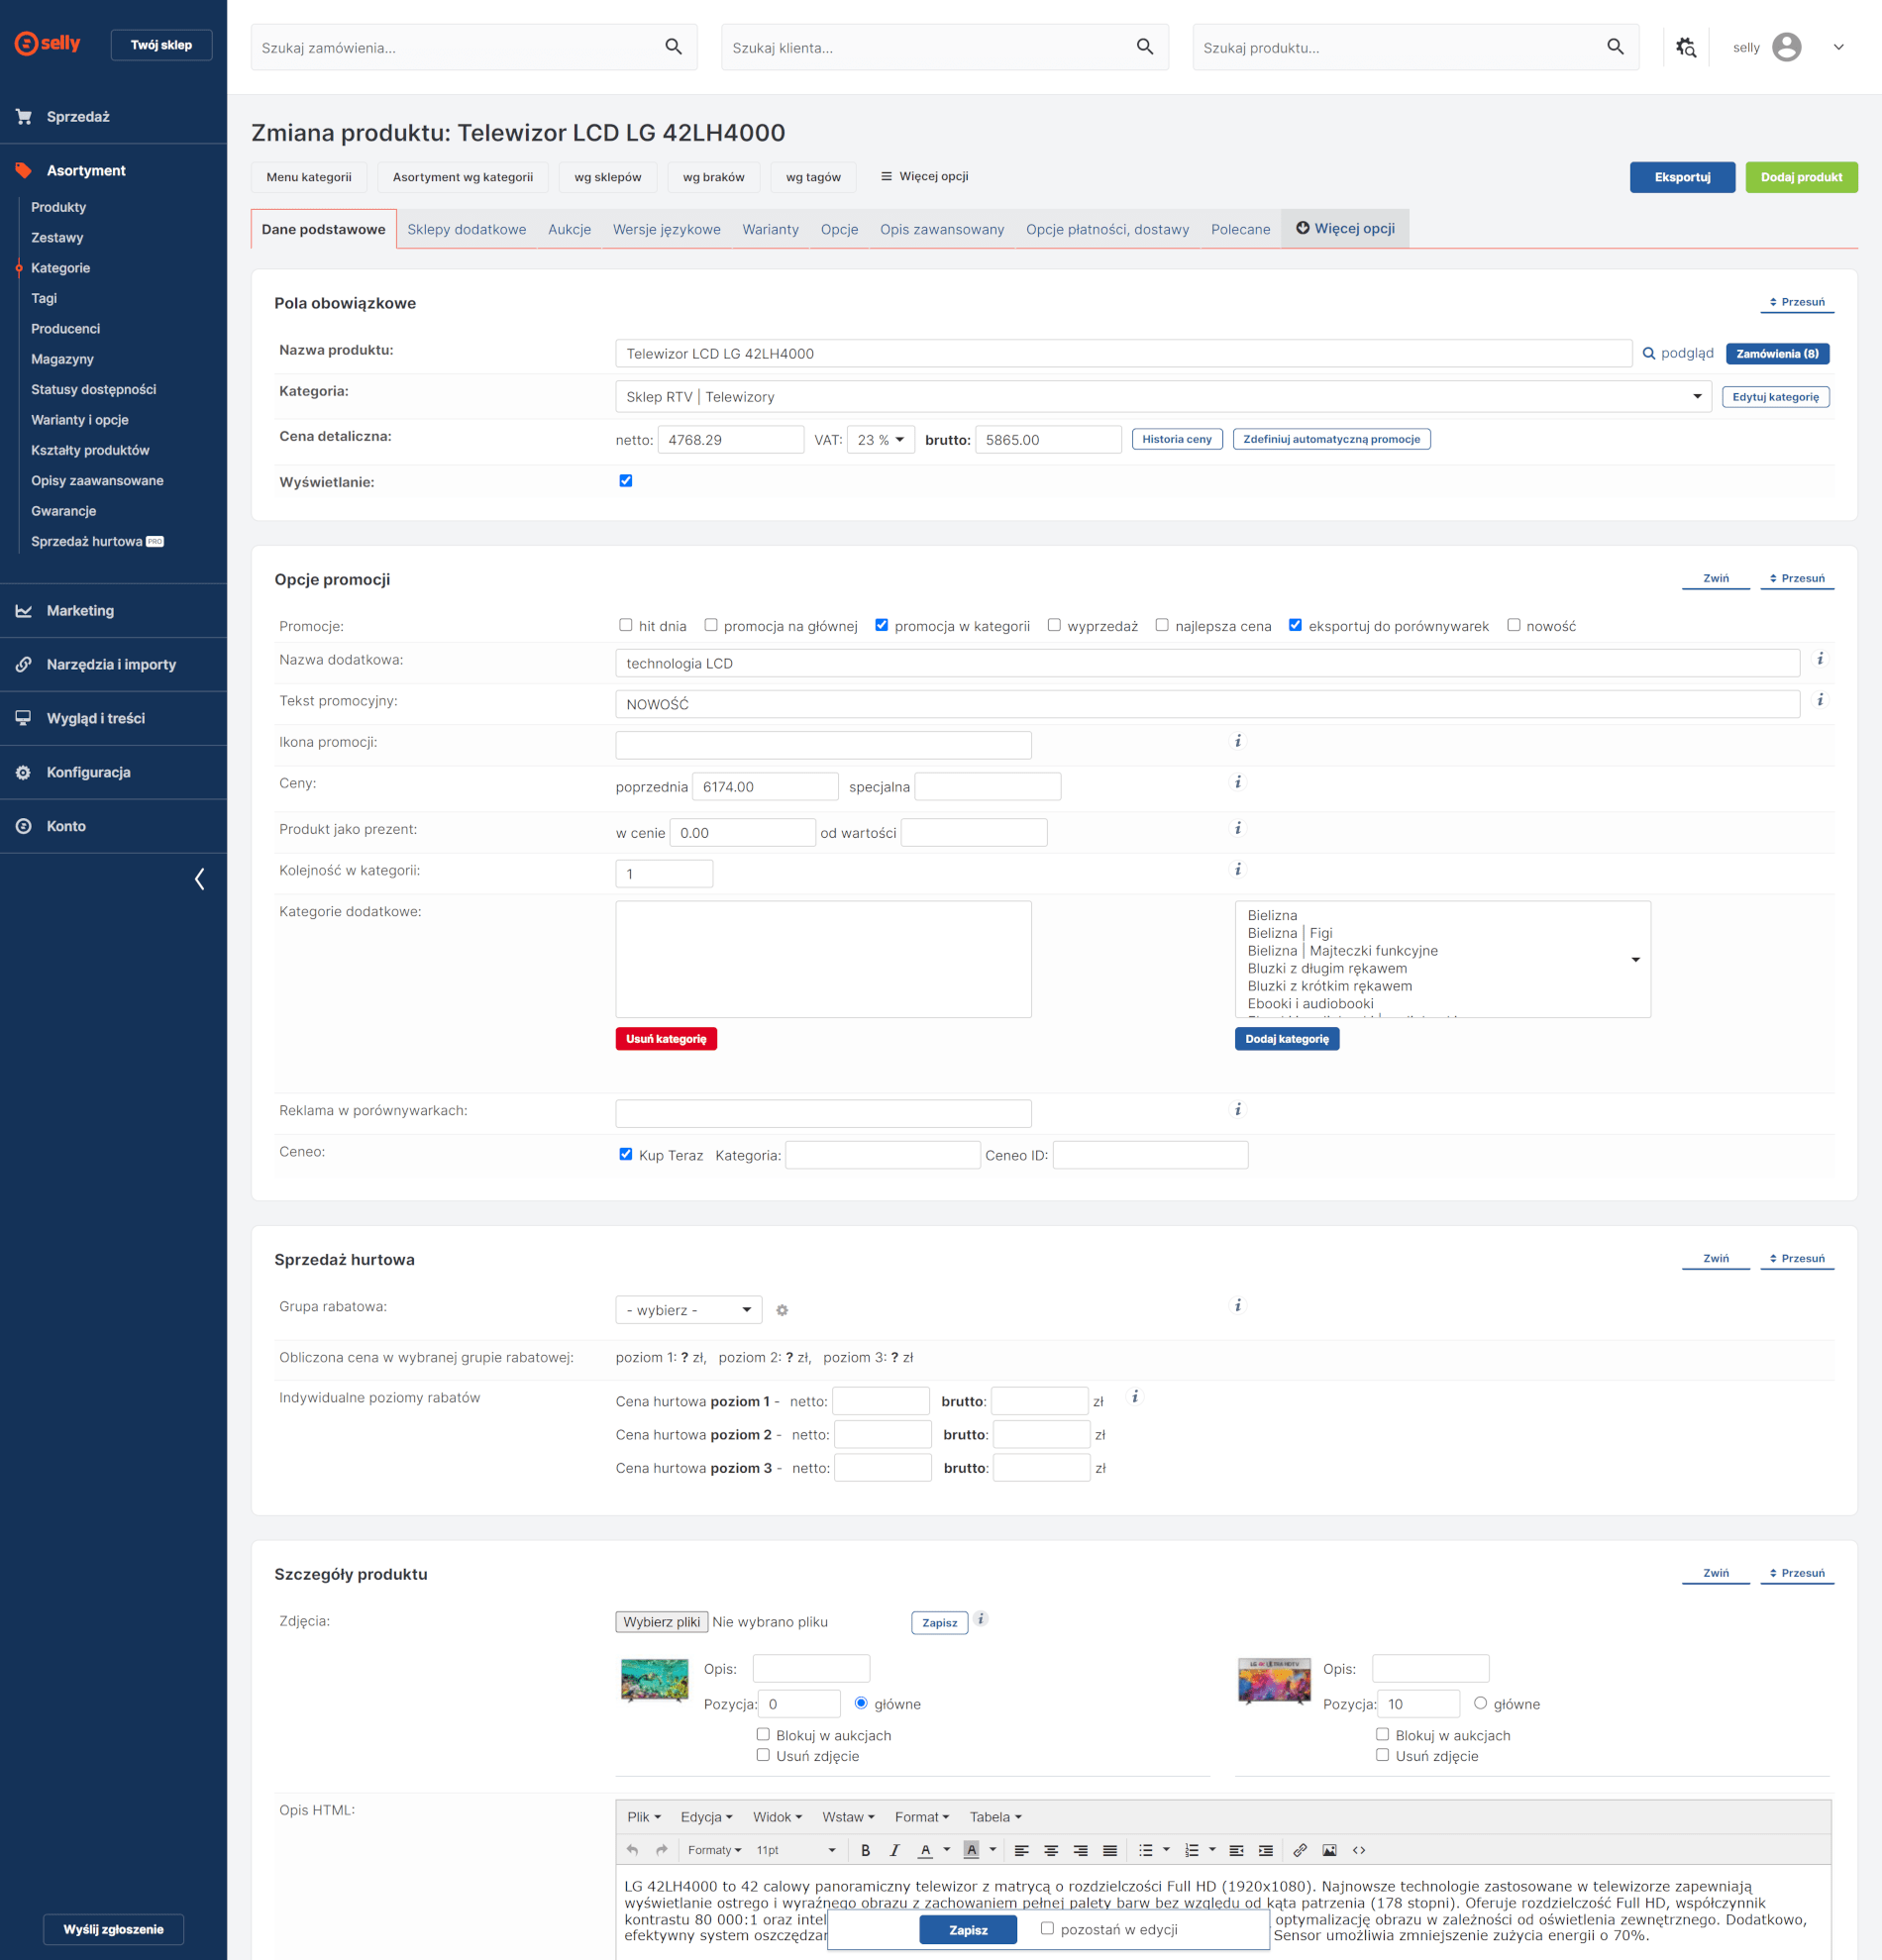Open the text color picker arrow
This screenshot has width=1882, height=1960.
tap(946, 1850)
